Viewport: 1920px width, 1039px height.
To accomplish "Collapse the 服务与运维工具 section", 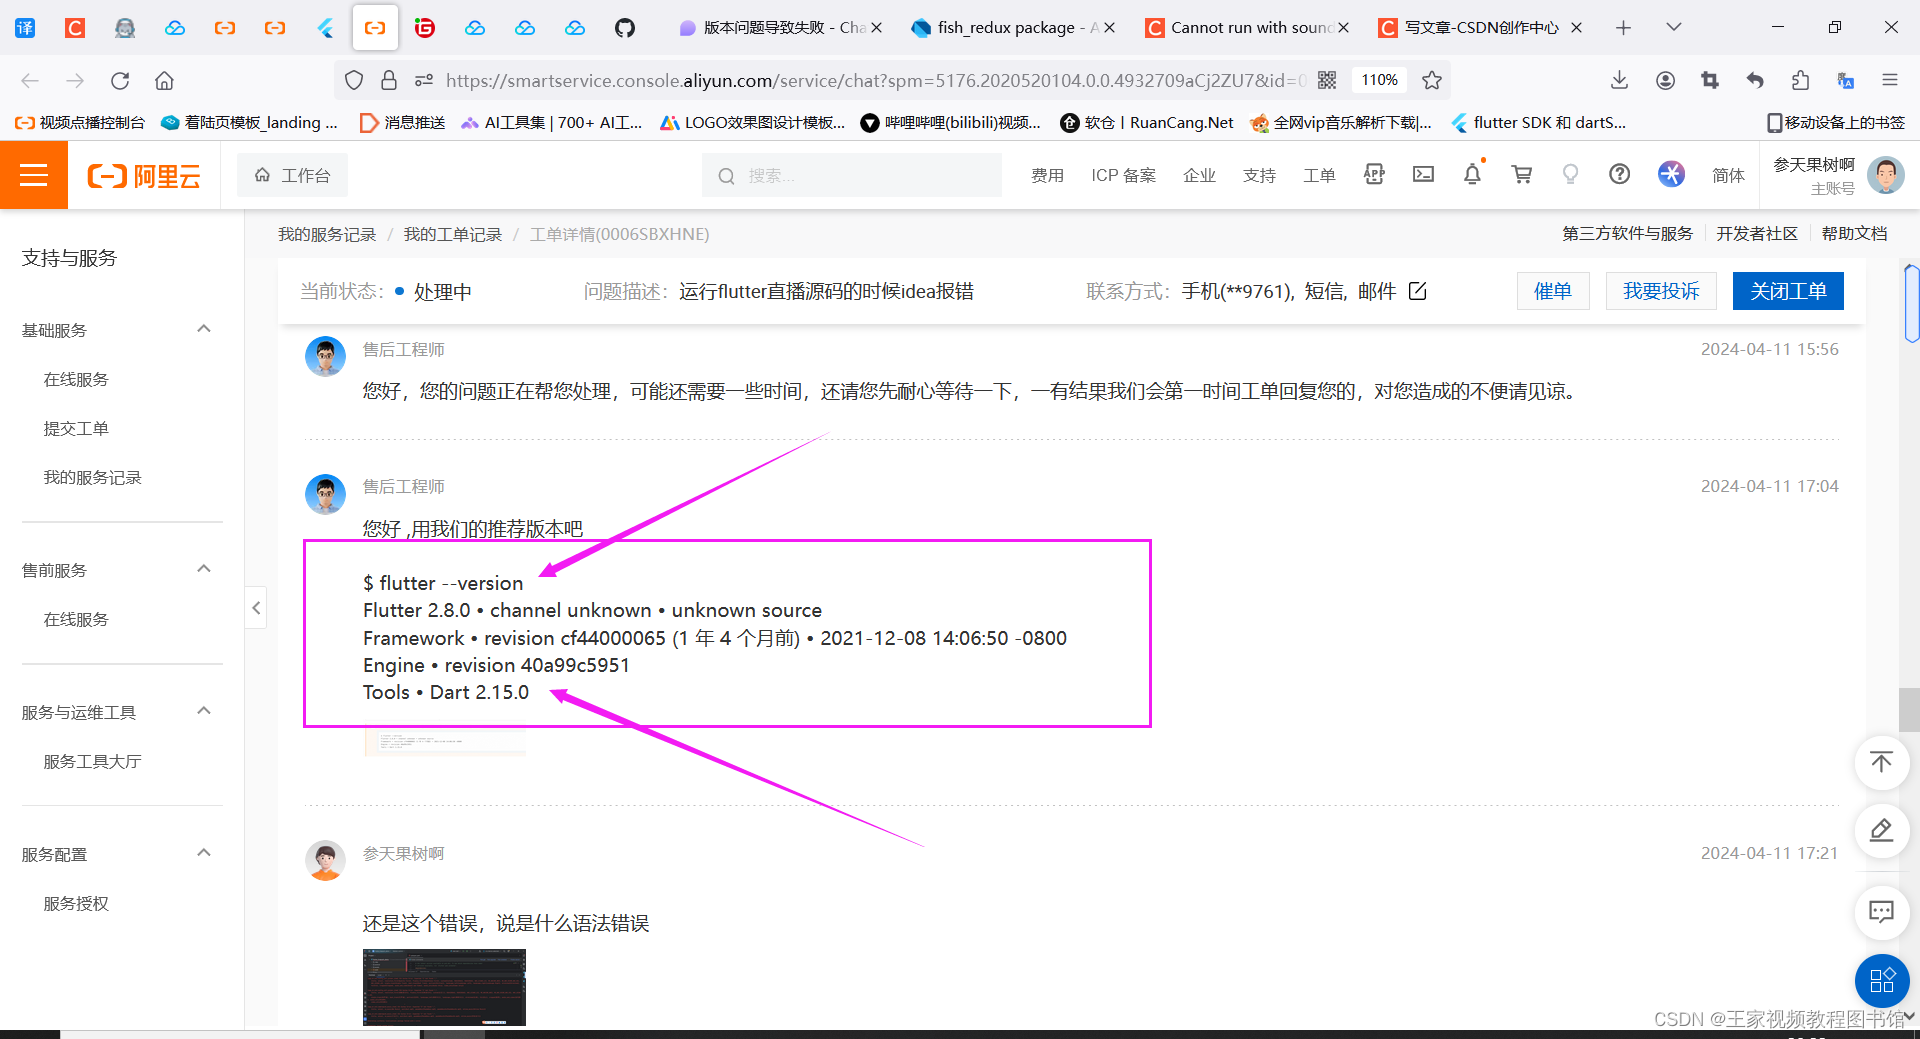I will 203,711.
